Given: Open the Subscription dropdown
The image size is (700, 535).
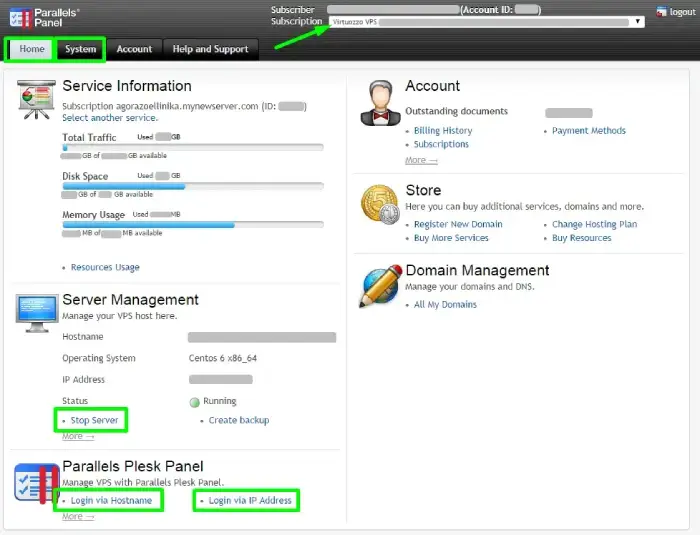Looking at the screenshot, I should point(487,22).
